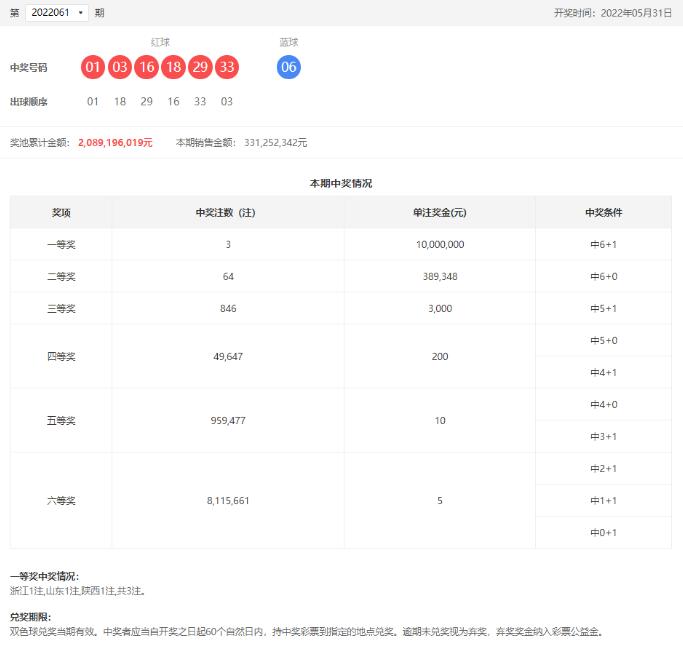Click first prize amount 10,000,000

(x=440, y=245)
